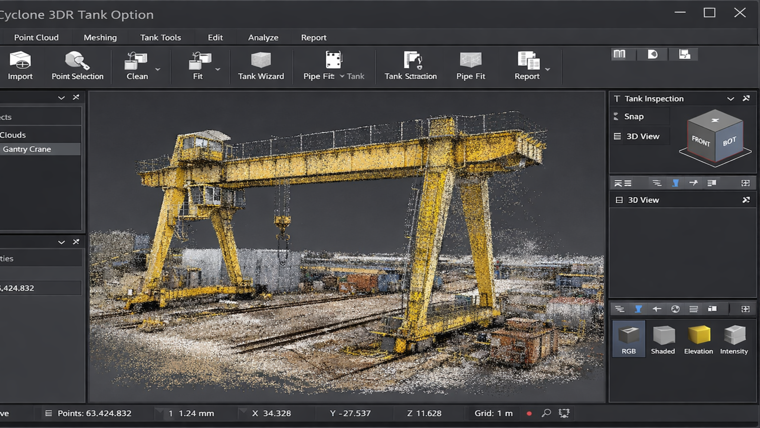
Task: Collapse the Tank Inspection panel chevron
Action: click(730, 98)
